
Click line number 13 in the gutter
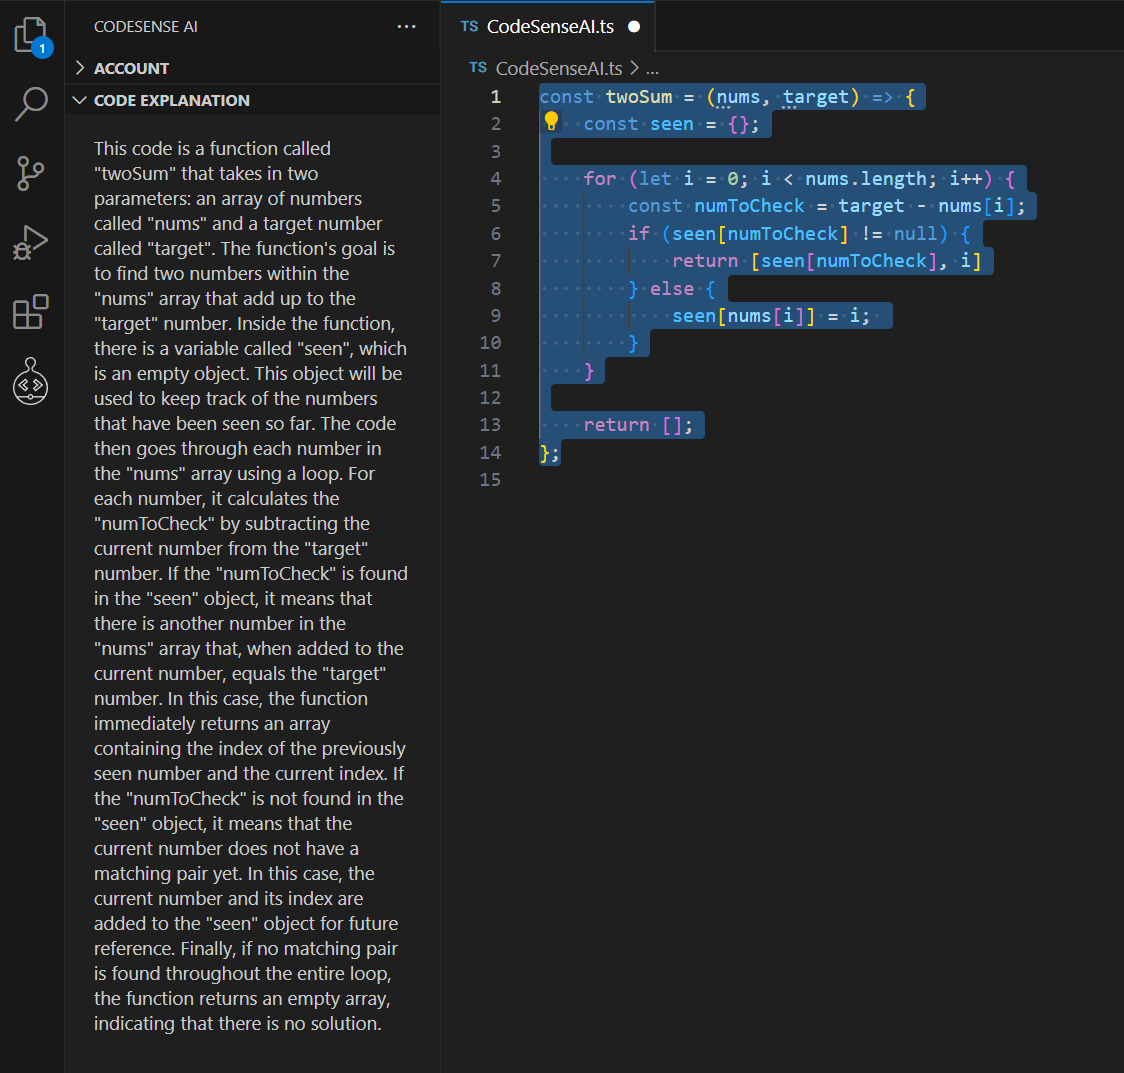490,425
